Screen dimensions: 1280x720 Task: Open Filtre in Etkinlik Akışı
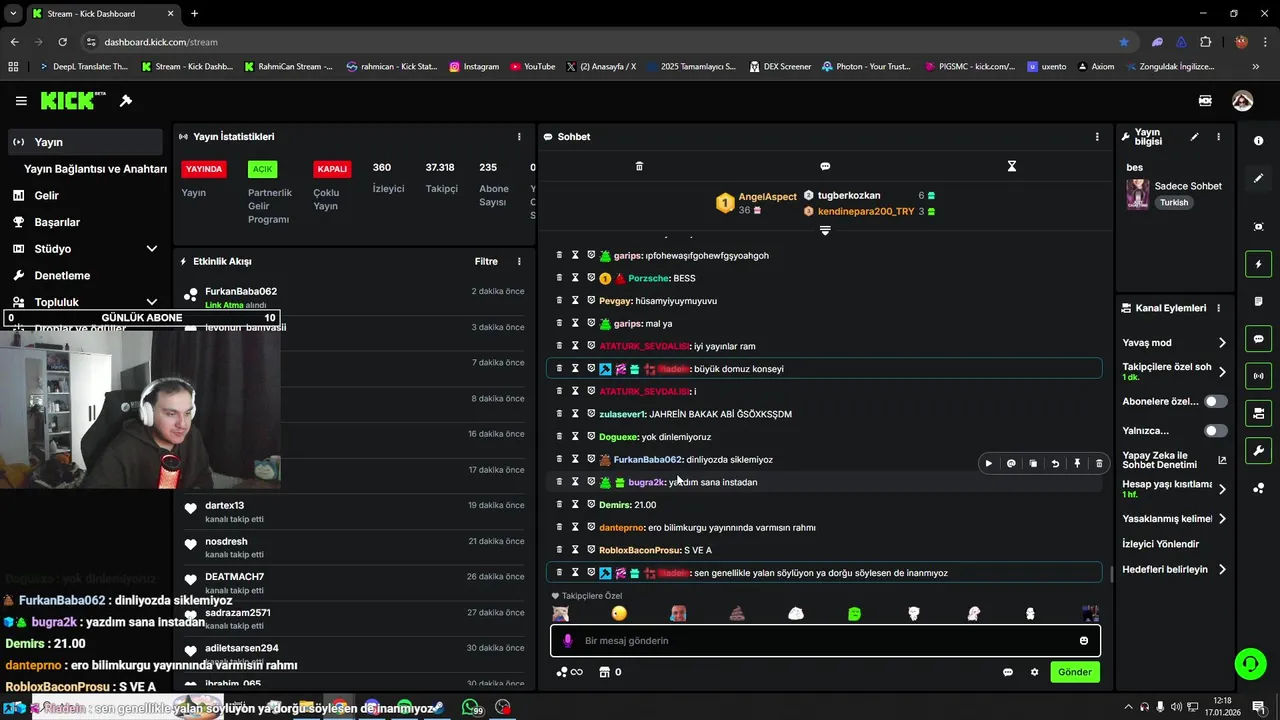(486, 262)
